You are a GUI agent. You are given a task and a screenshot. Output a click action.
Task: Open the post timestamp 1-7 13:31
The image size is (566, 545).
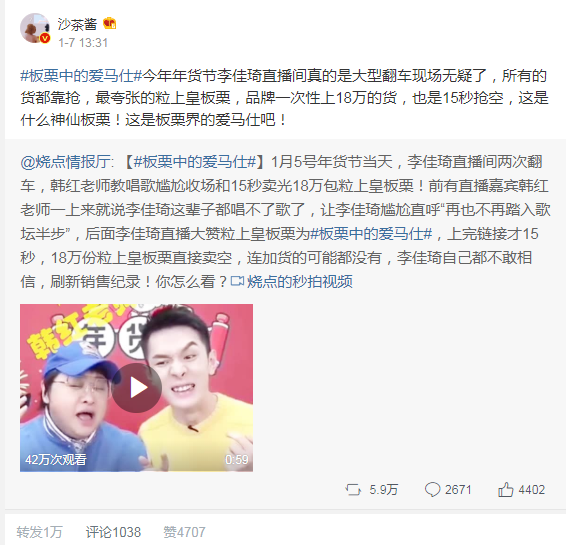(83, 43)
